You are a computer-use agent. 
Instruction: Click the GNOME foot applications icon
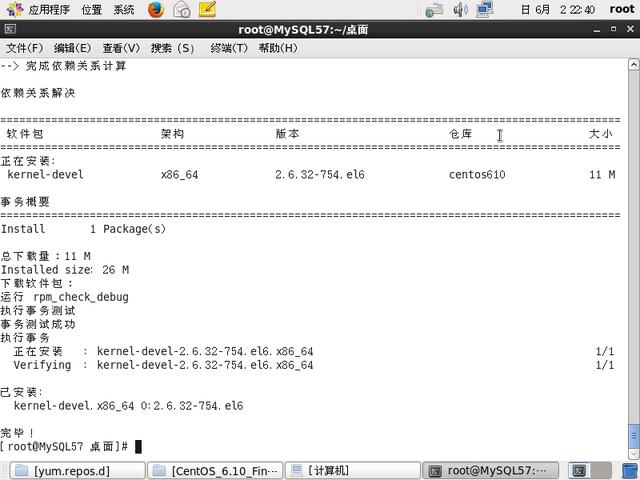(x=15, y=9)
